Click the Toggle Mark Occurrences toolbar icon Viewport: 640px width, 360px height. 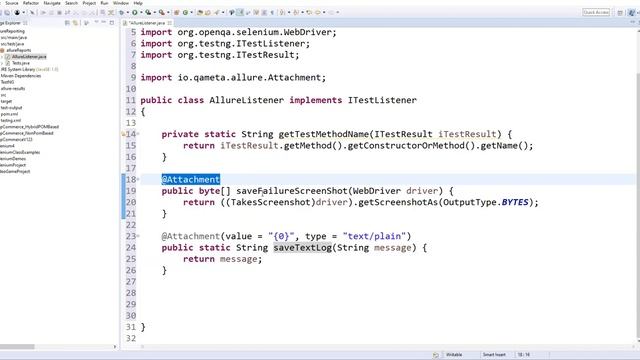point(240,12)
